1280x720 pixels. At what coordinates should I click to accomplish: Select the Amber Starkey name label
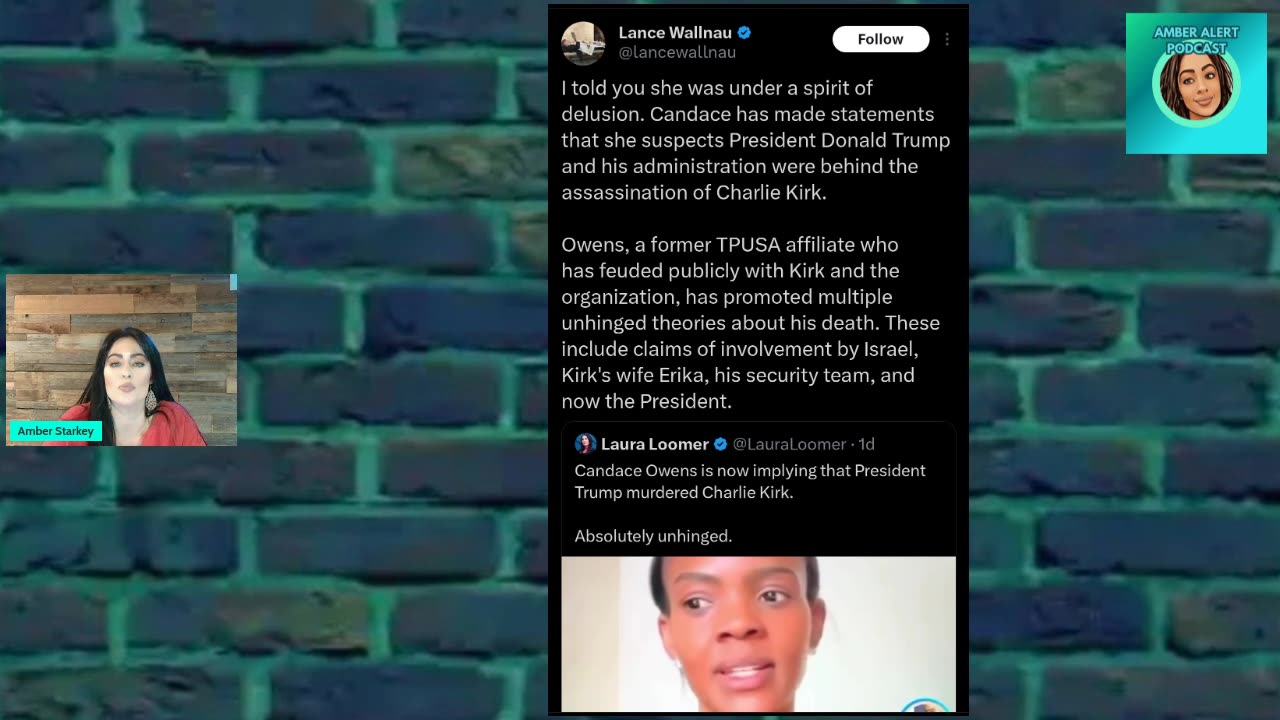click(55, 431)
